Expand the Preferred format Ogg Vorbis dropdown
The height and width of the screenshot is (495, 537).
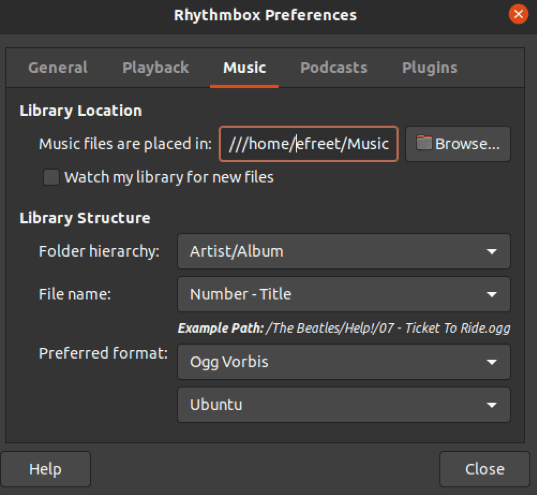pos(344,362)
